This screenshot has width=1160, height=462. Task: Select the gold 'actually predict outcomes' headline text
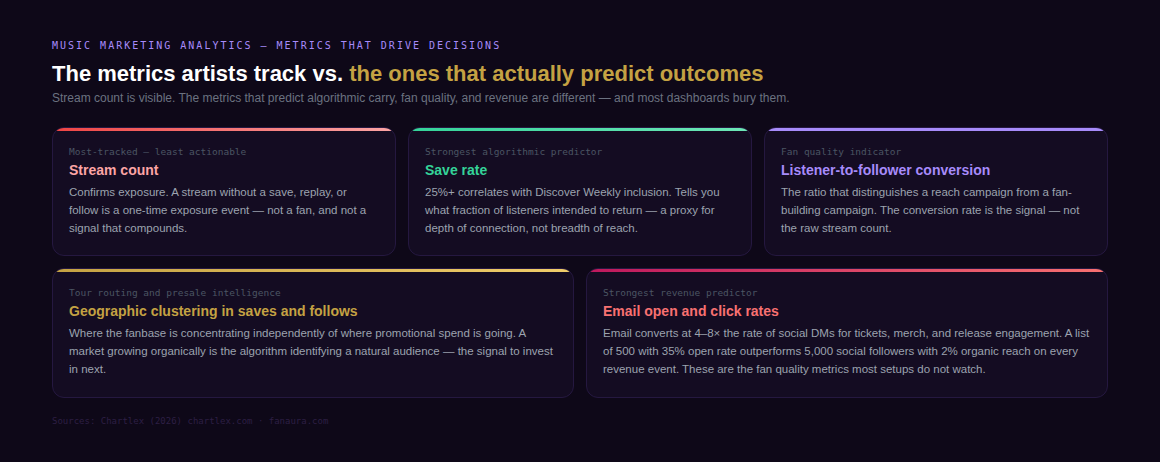coord(556,73)
